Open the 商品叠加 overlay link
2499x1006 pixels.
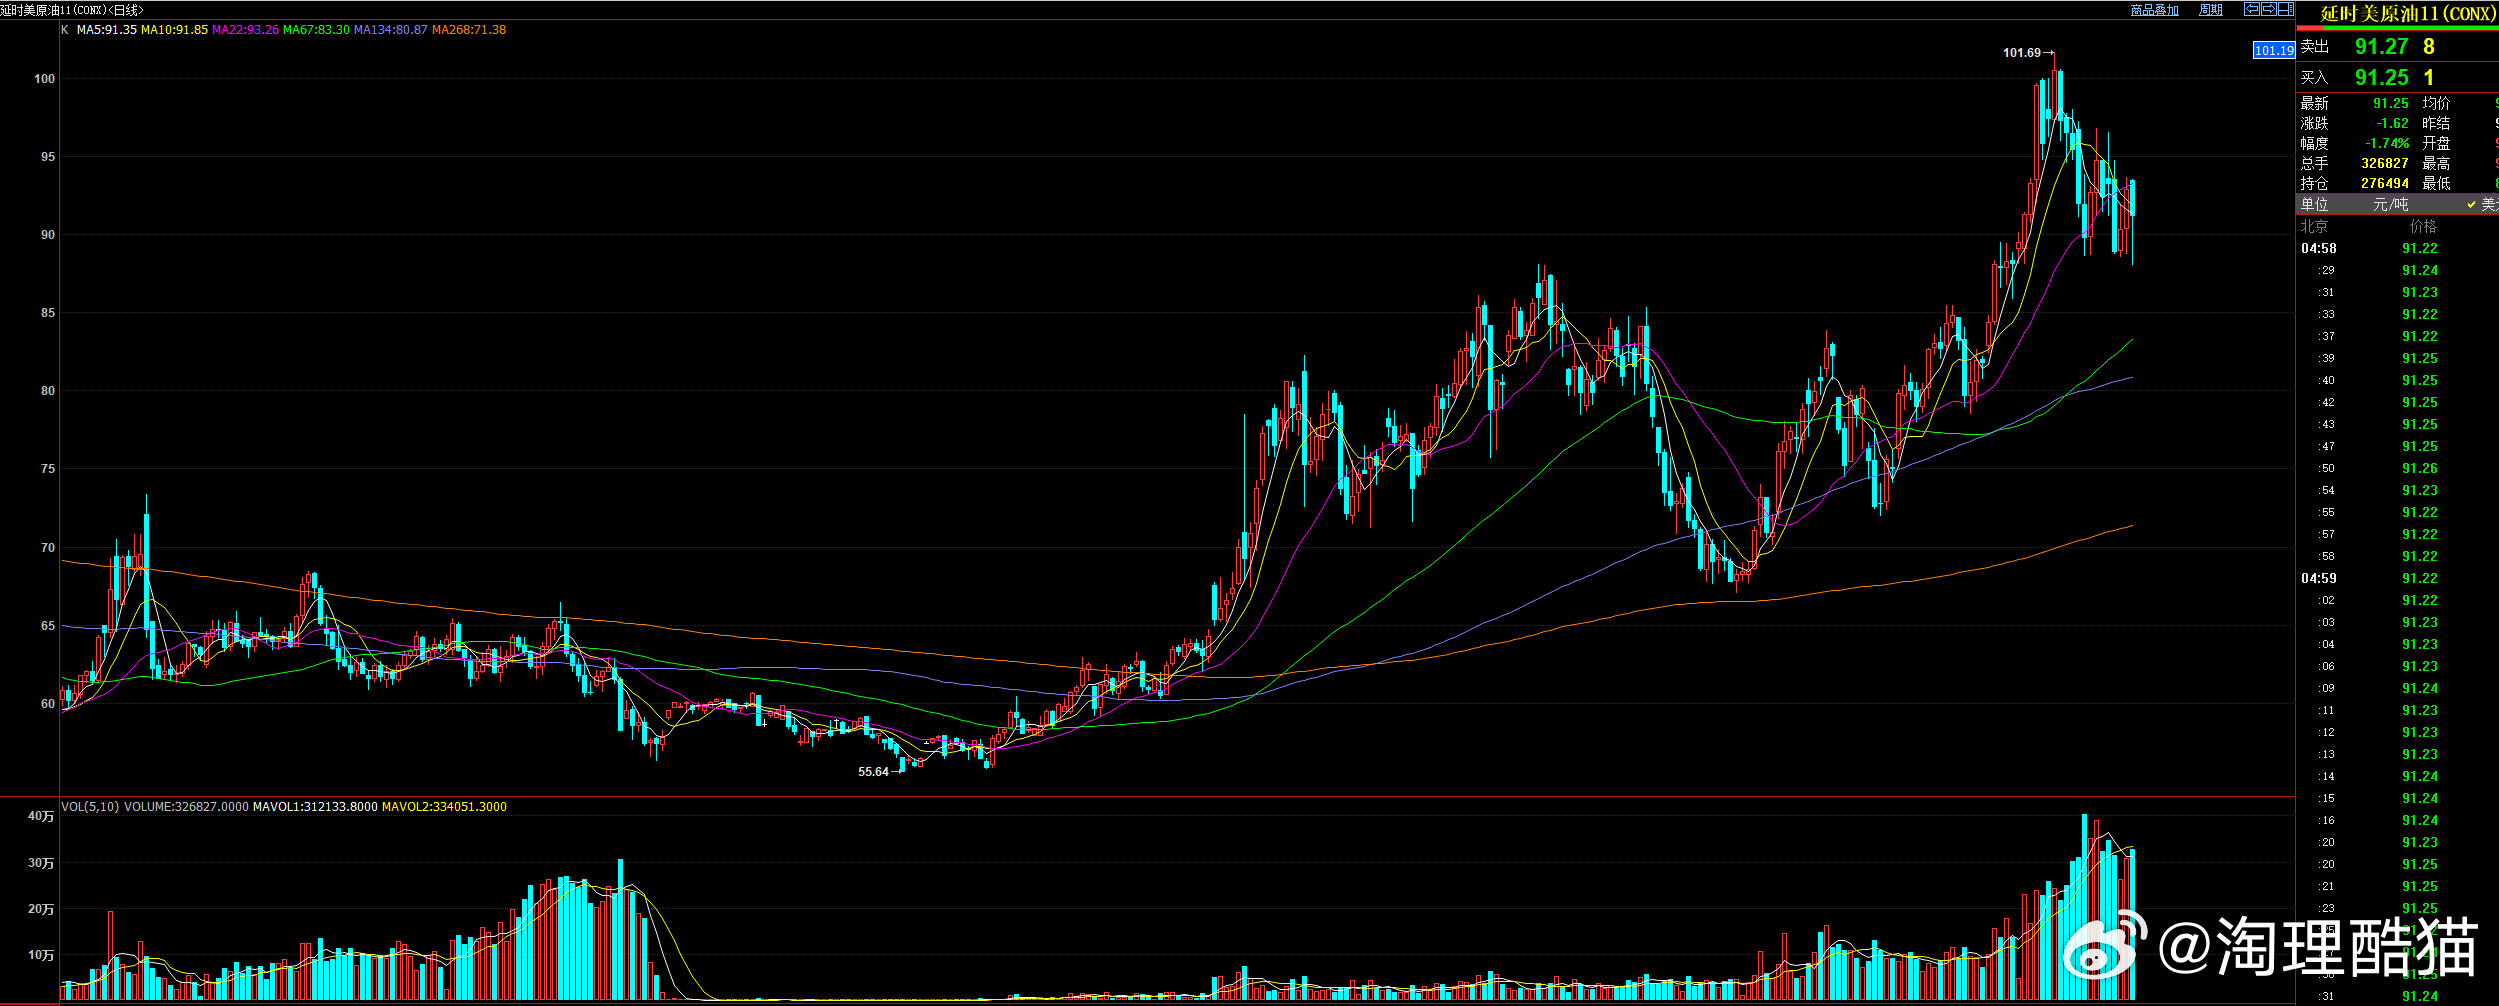2155,10
